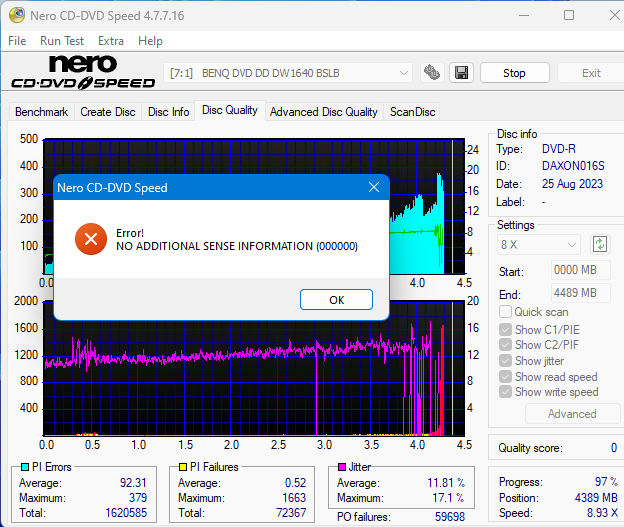
Task: Toggle the Show C2/PIF checkbox
Action: tap(505, 345)
